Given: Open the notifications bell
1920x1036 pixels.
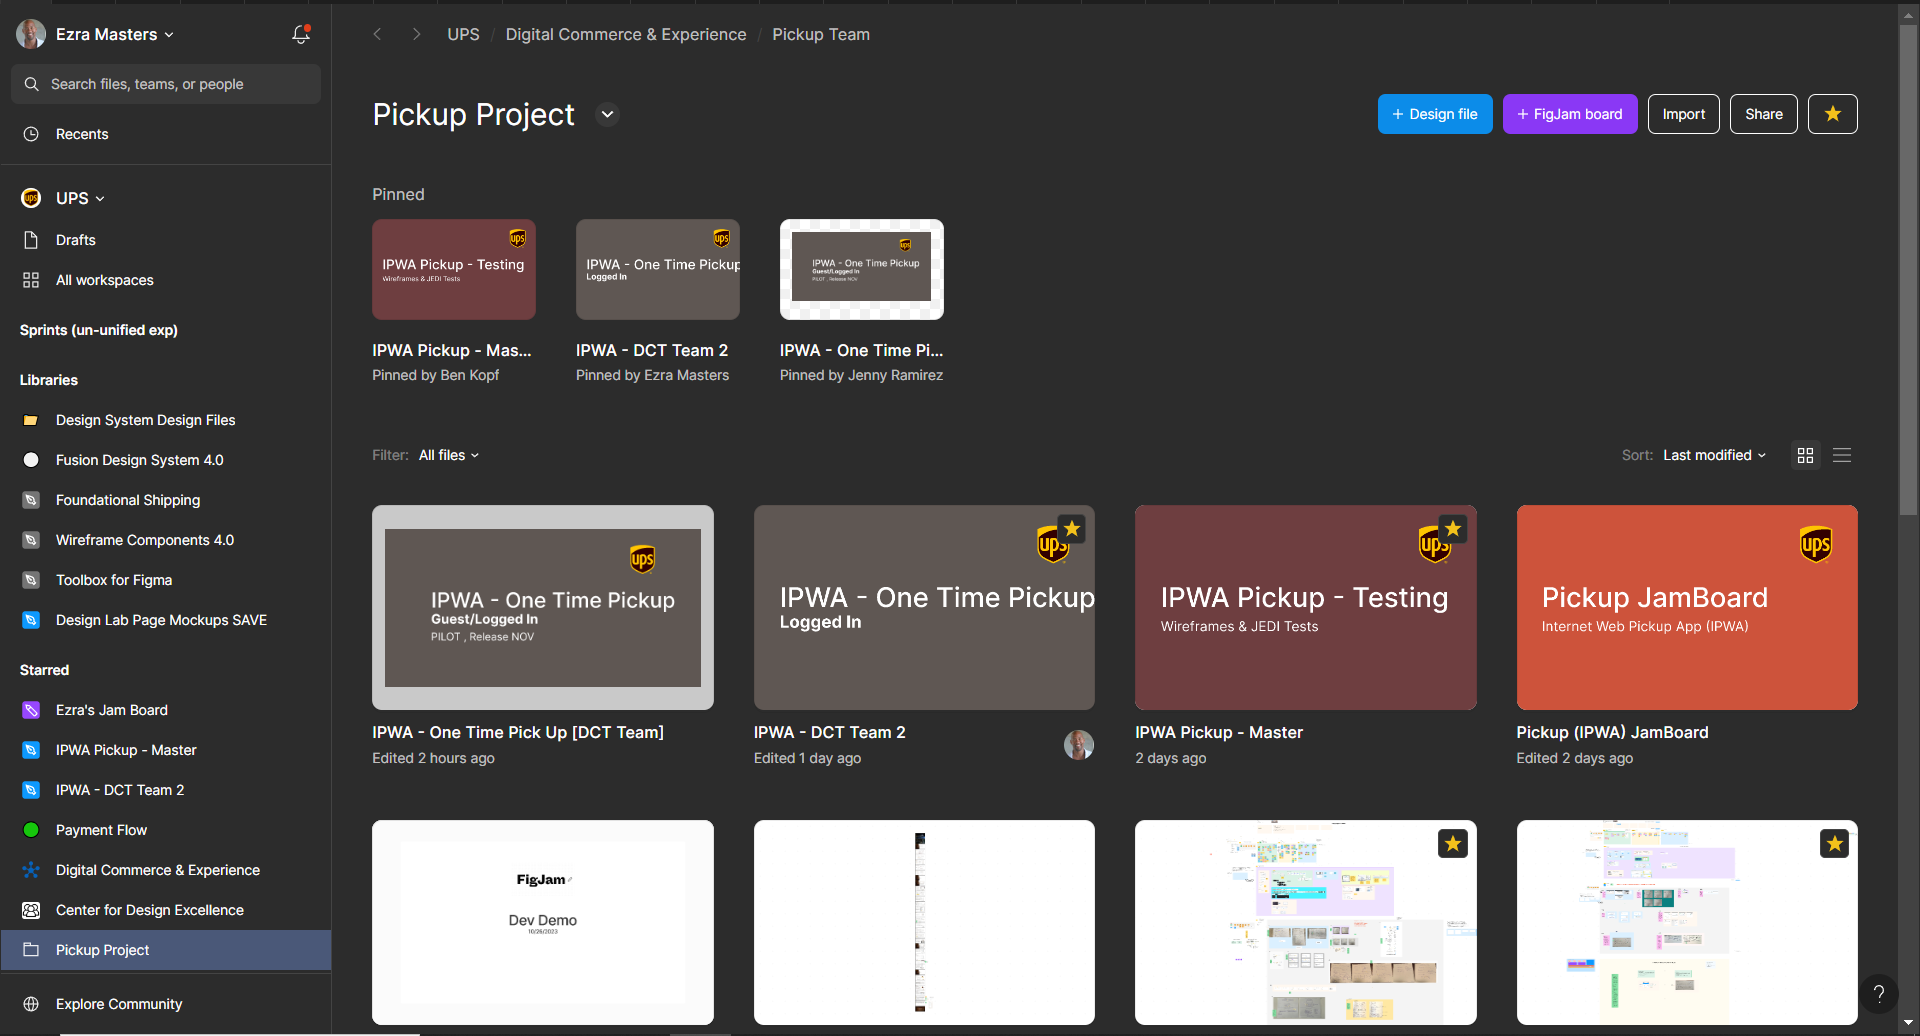Looking at the screenshot, I should point(300,34).
